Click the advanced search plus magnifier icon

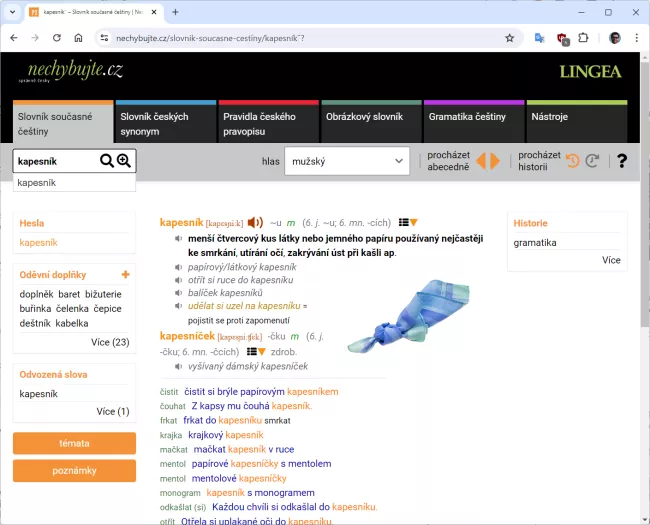pyautogui.click(x=124, y=161)
